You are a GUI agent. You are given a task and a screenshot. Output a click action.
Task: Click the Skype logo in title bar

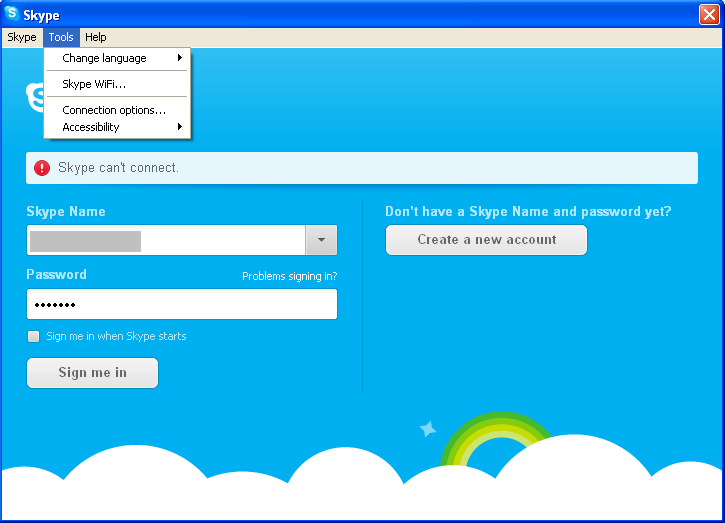[x=12, y=13]
